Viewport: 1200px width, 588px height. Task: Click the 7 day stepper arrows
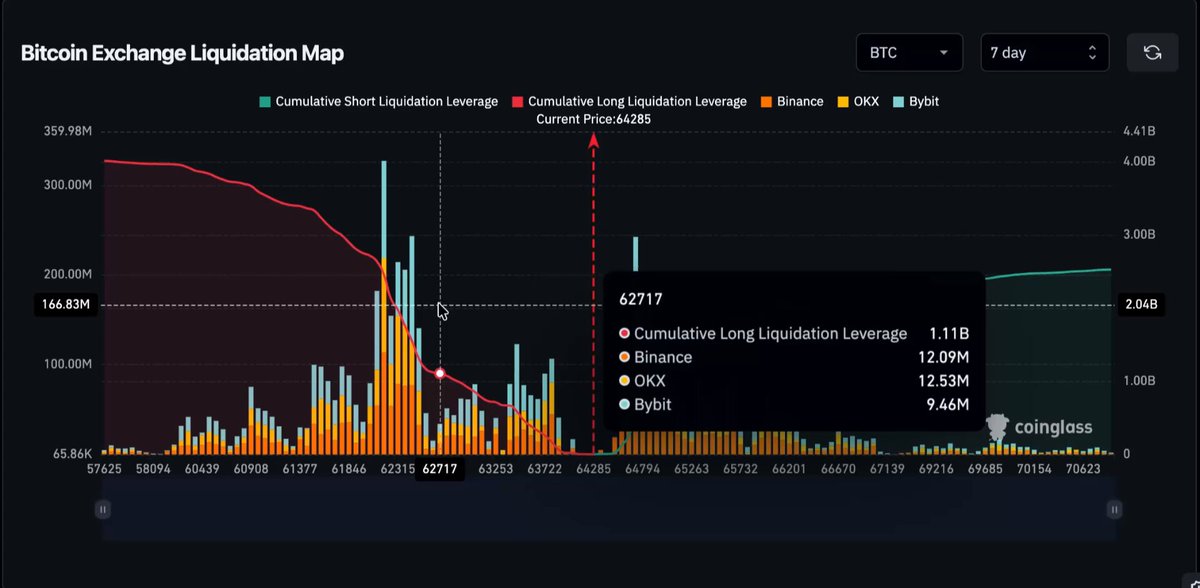[1092, 53]
